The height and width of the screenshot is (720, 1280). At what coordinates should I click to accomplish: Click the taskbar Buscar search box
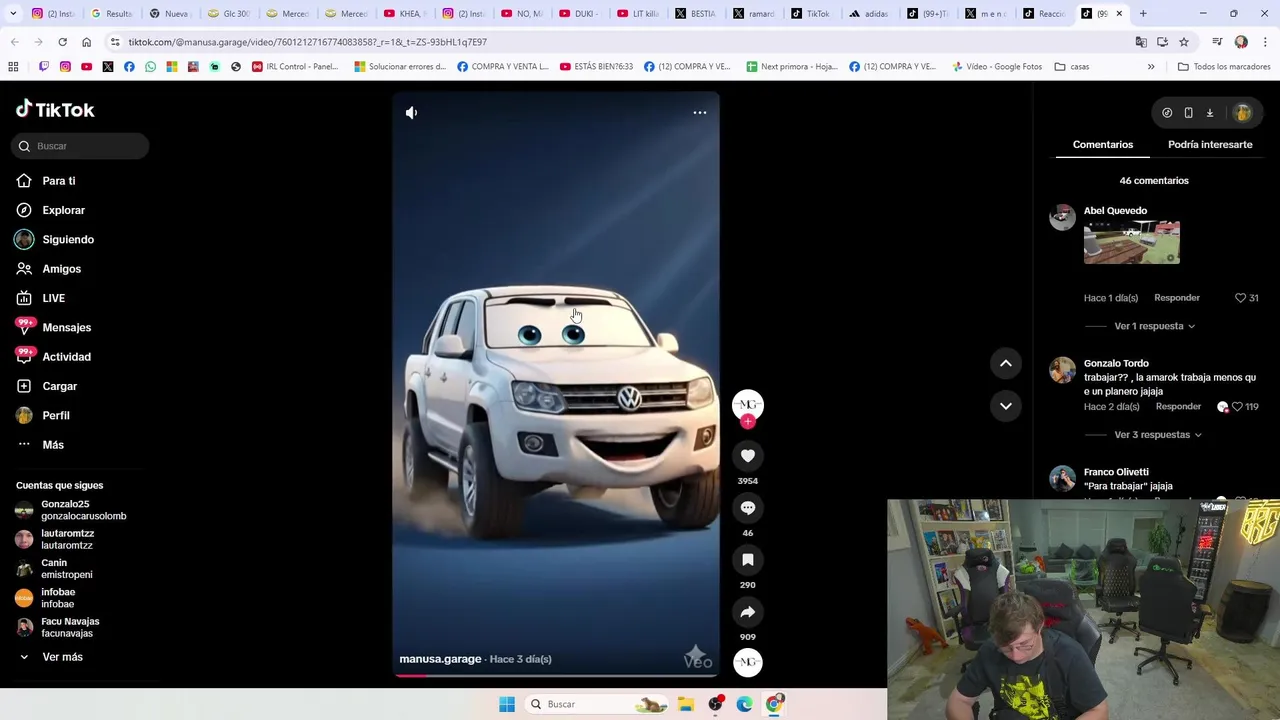[597, 704]
